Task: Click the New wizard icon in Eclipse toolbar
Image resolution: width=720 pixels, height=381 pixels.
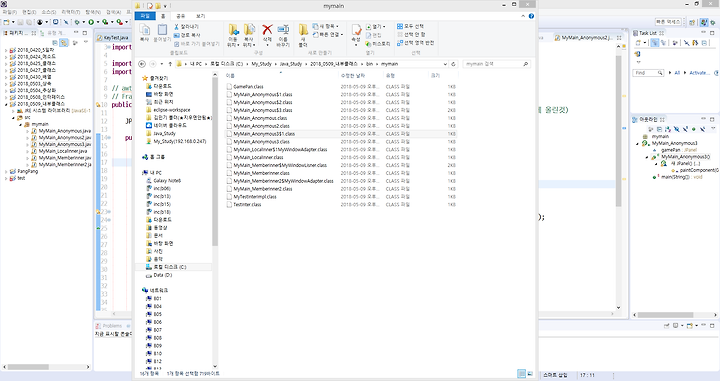Action: (x=6, y=22)
